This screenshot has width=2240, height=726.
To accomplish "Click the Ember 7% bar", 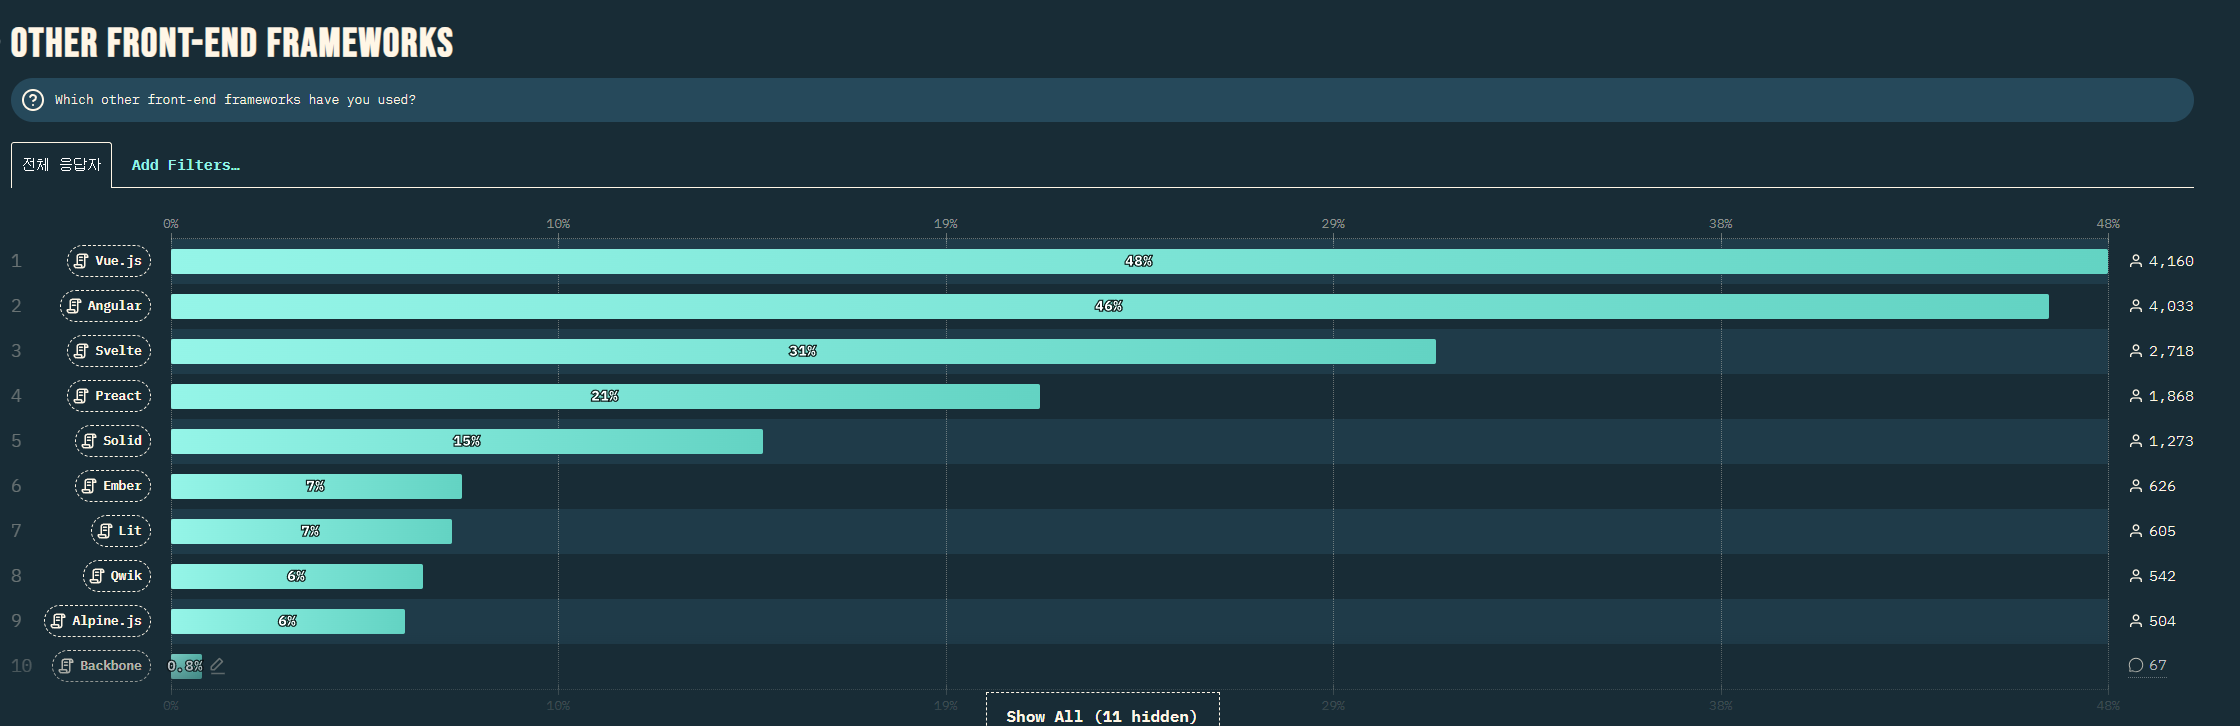I will (x=316, y=486).
